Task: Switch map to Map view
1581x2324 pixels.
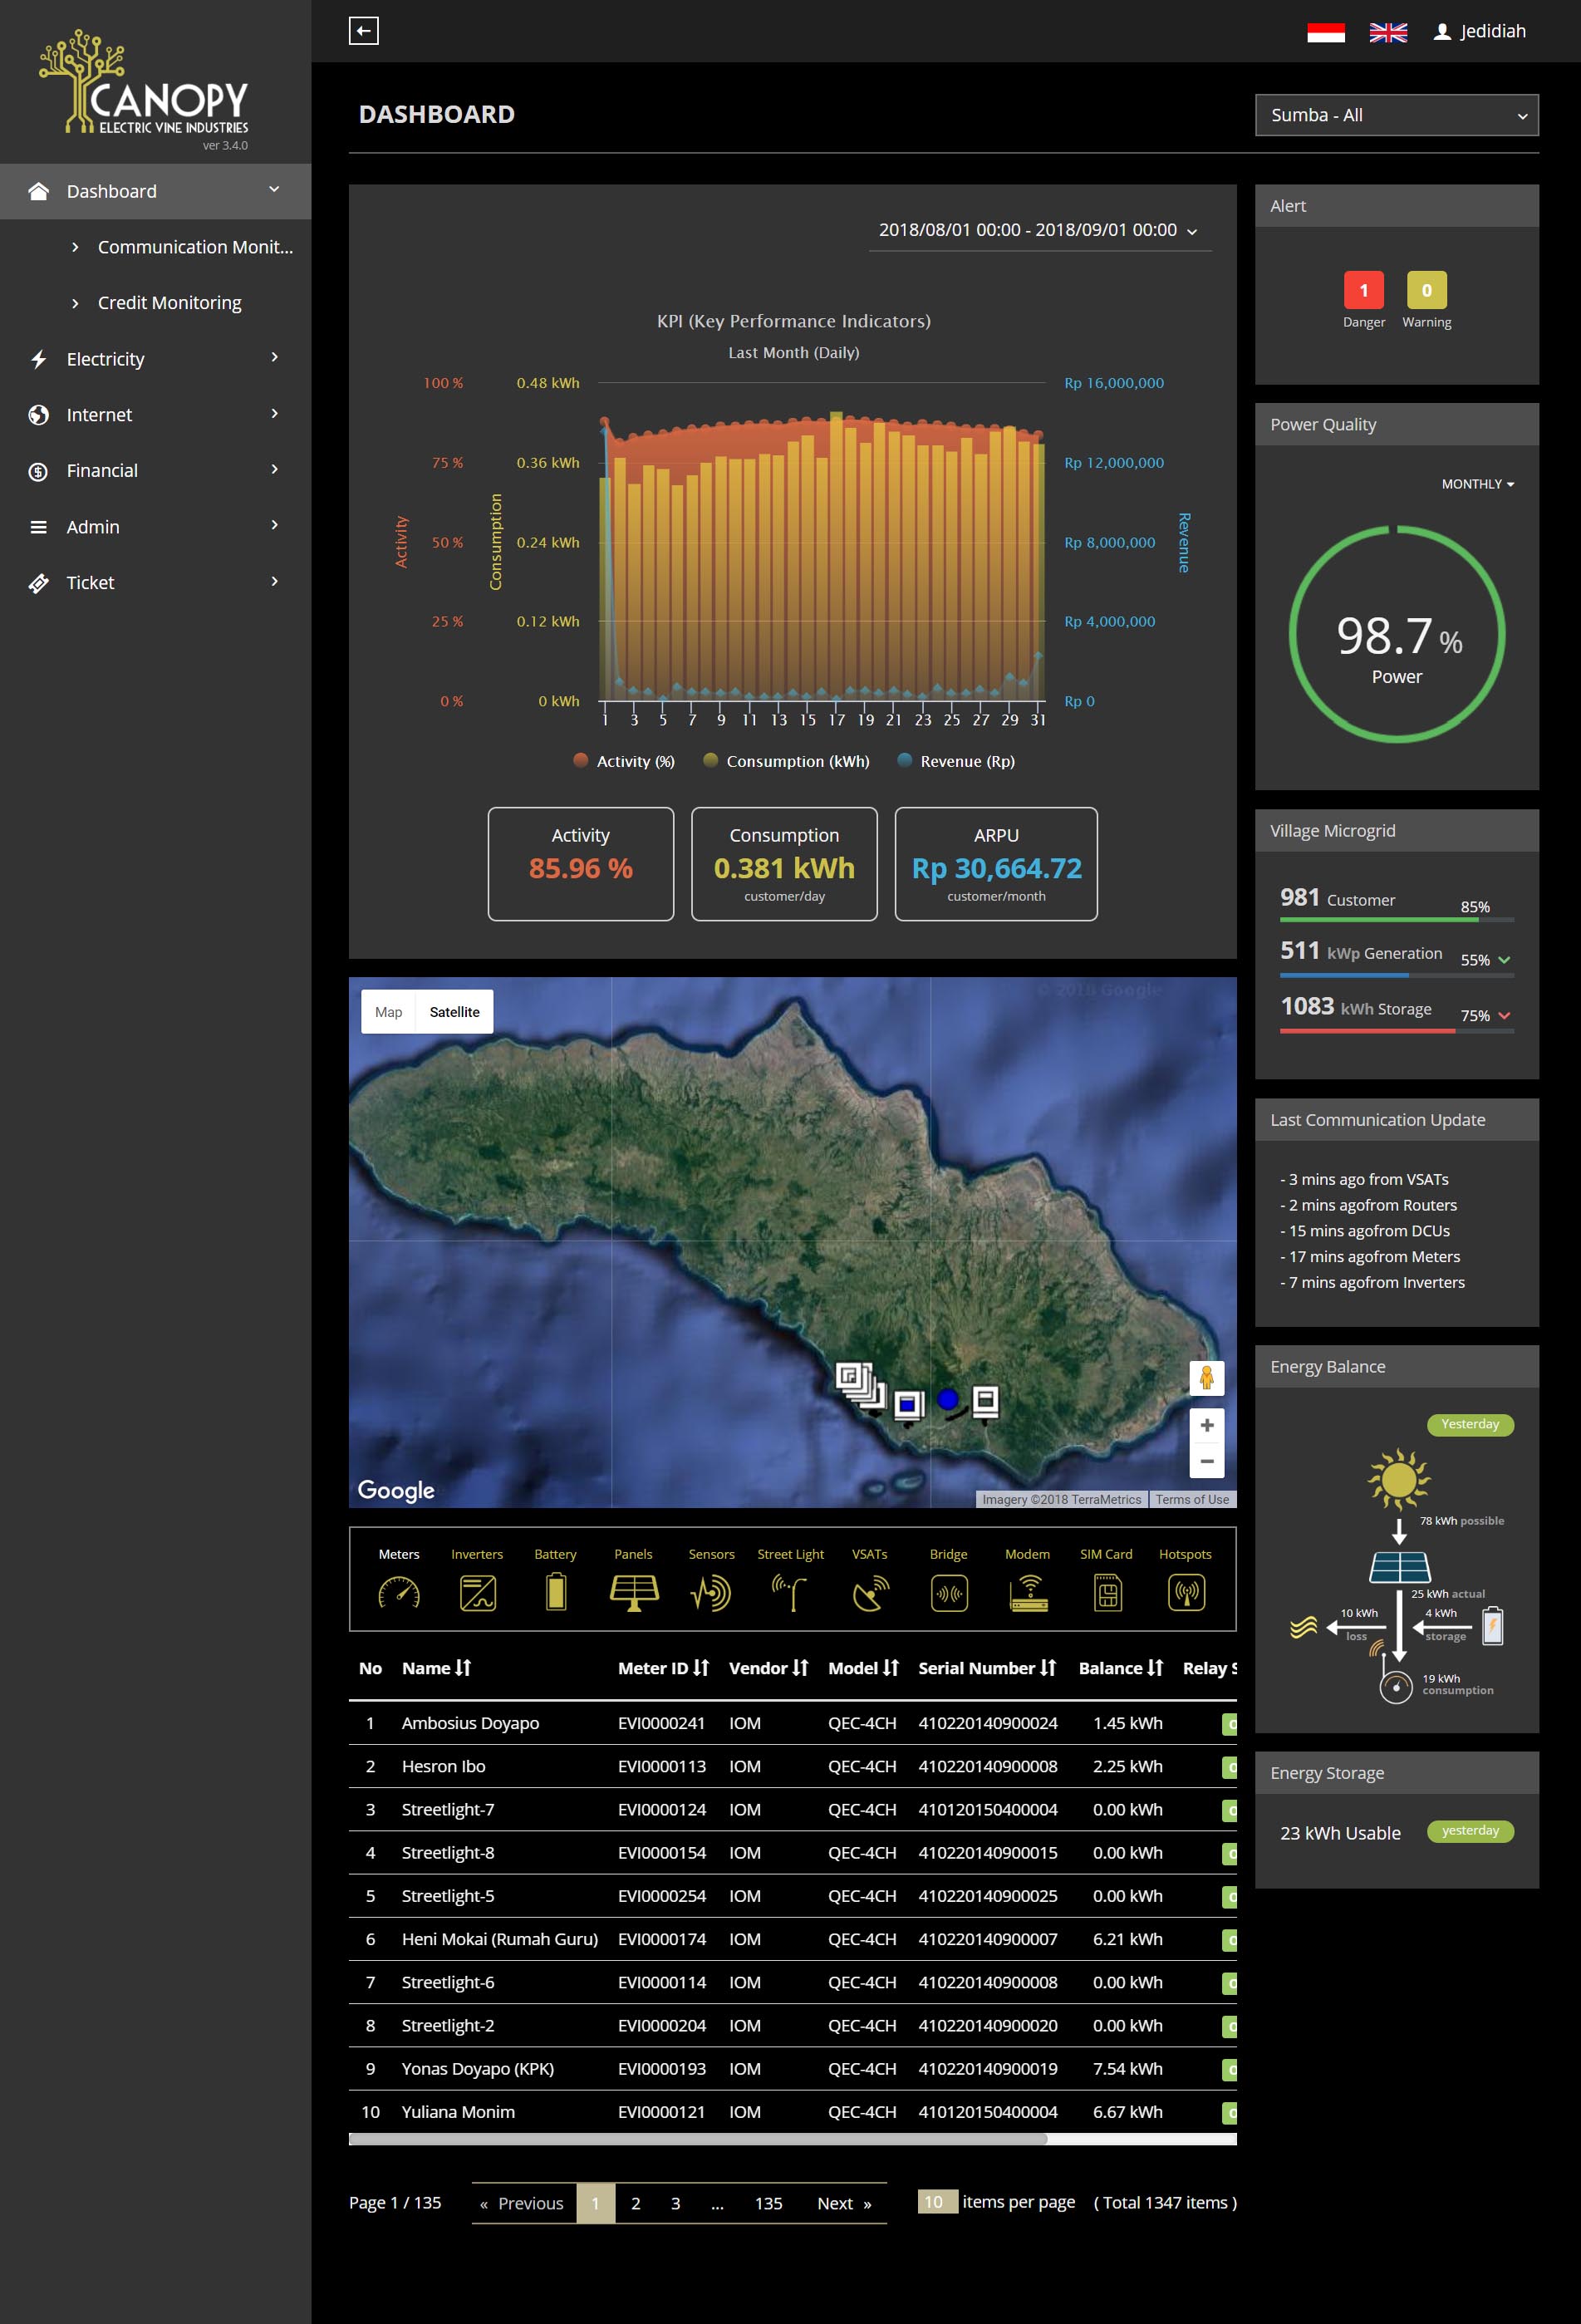Action: (x=388, y=1012)
